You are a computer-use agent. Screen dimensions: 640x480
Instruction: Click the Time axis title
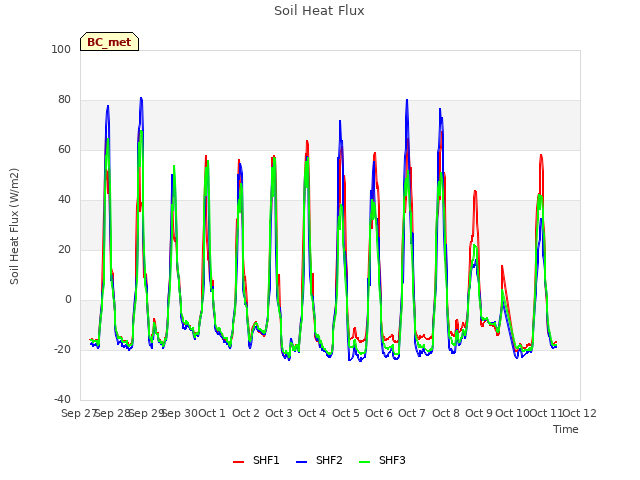[566, 429]
